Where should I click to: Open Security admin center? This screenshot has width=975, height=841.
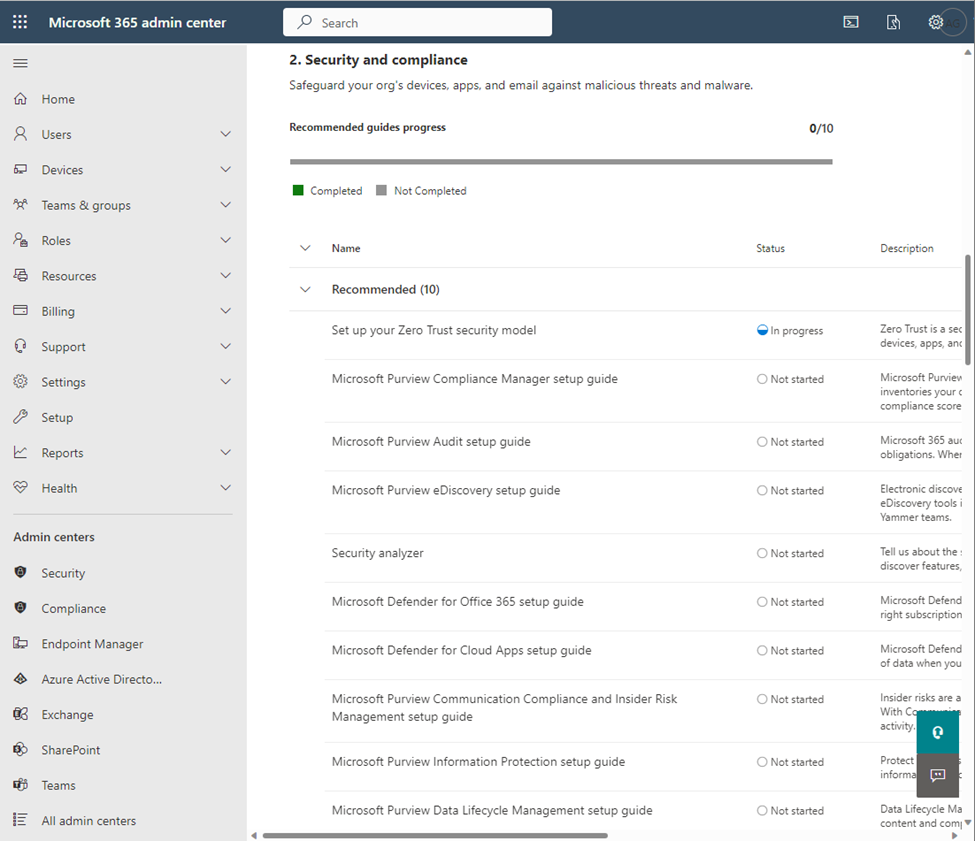coord(63,573)
